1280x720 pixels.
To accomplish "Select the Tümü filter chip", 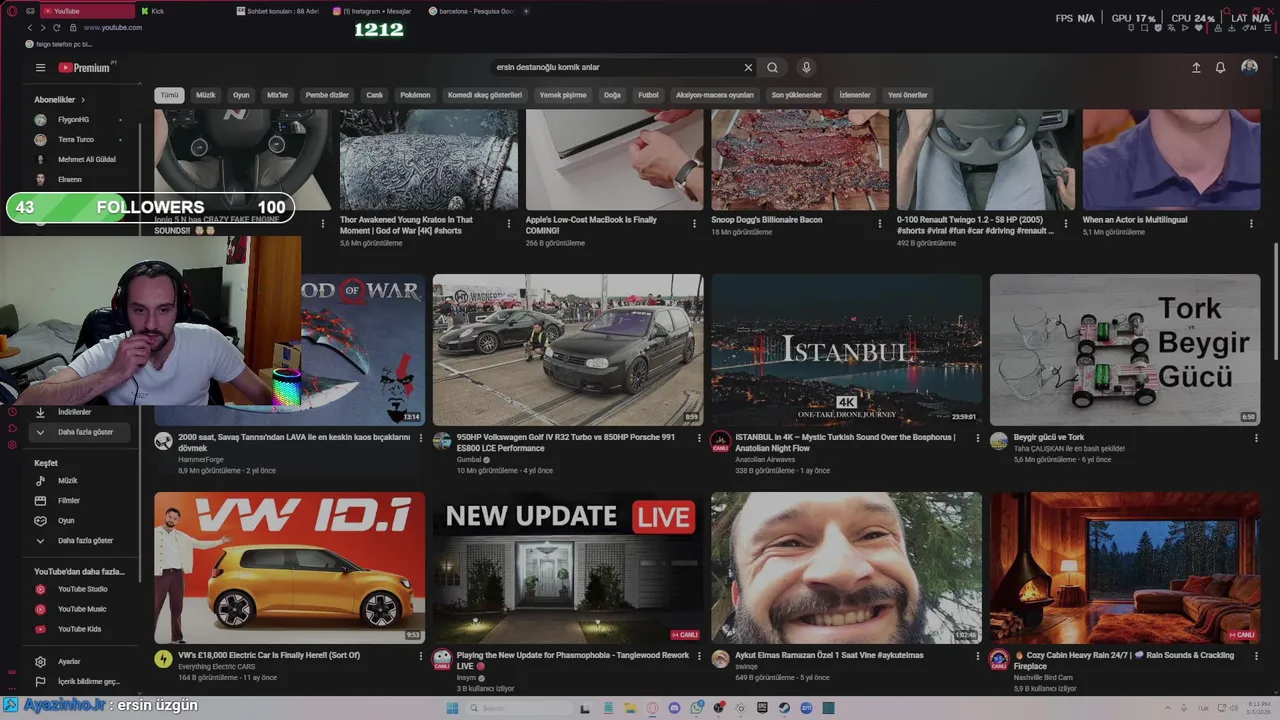I will (170, 95).
